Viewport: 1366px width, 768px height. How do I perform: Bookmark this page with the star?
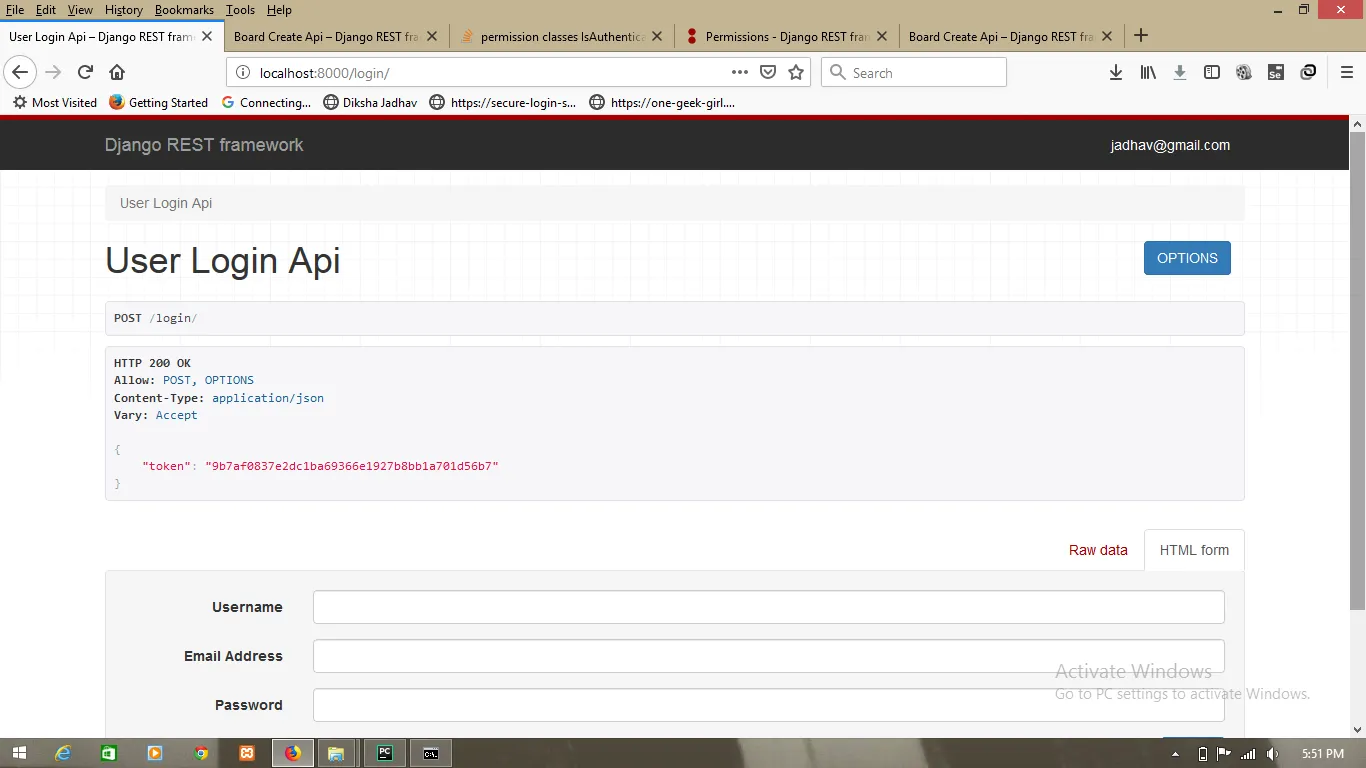point(796,72)
